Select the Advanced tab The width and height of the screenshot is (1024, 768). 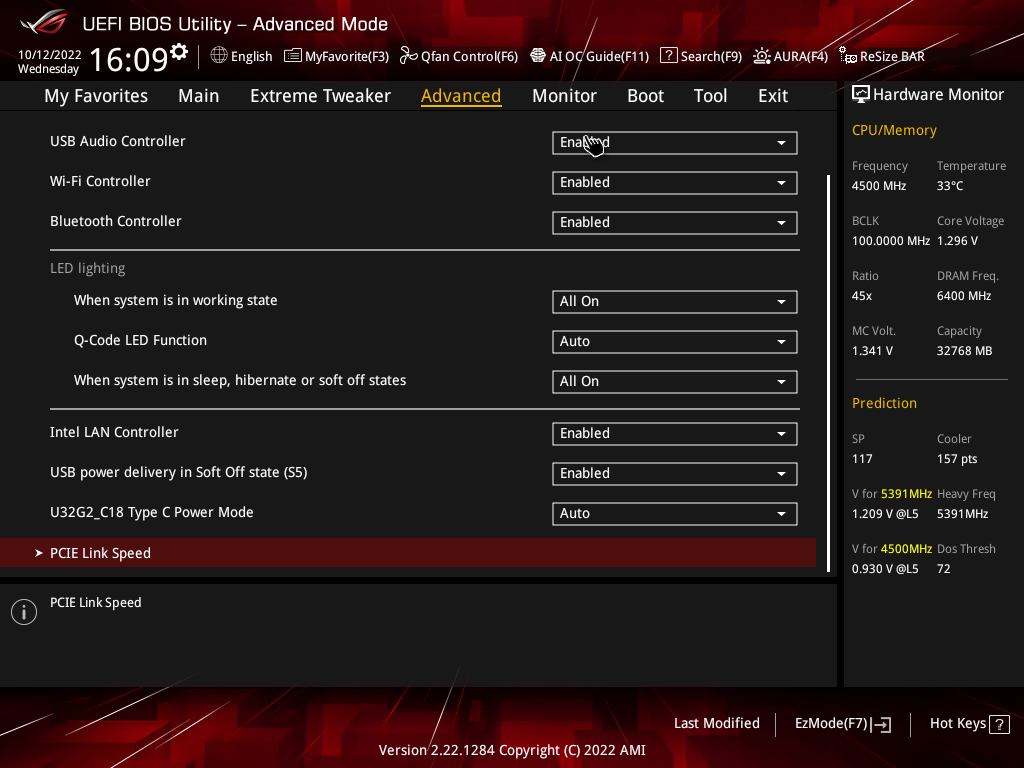461,96
